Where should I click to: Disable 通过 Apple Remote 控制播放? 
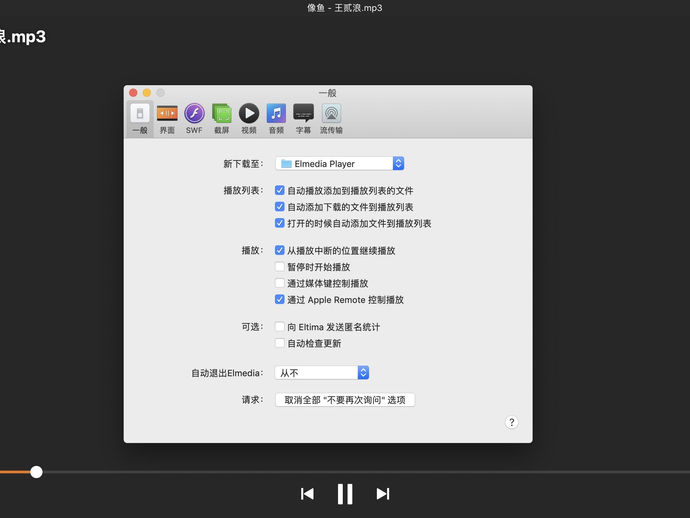coord(279,299)
